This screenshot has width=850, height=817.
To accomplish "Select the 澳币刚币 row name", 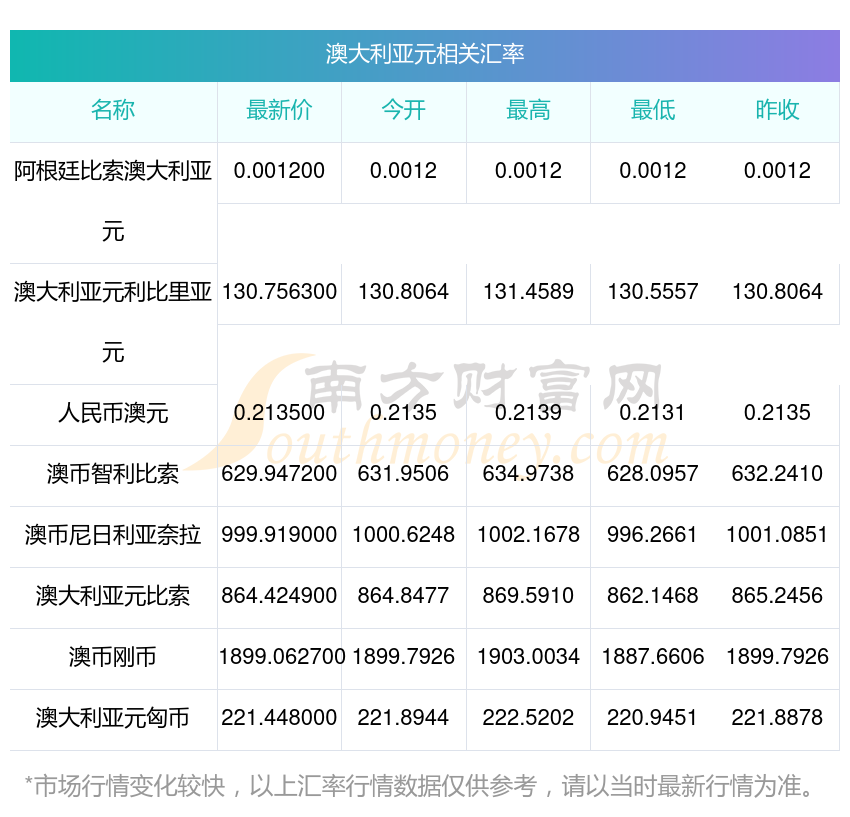I will point(113,657).
